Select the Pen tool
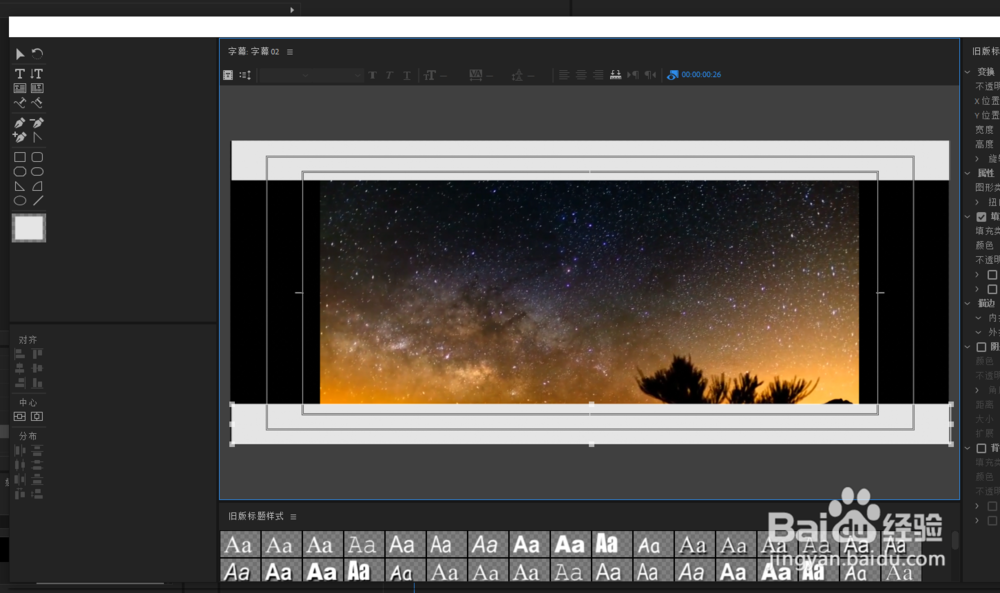Viewport: 1000px width, 593px height. point(20,123)
